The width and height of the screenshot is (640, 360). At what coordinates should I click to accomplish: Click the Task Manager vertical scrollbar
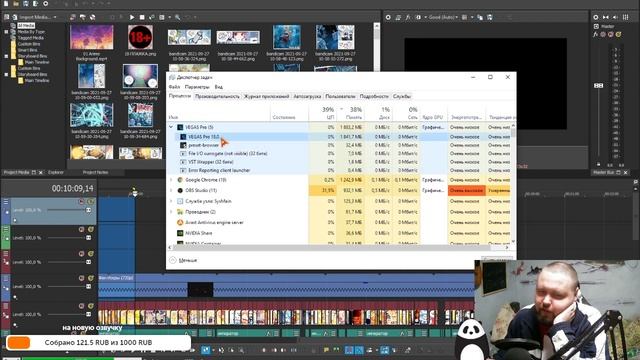point(513,184)
